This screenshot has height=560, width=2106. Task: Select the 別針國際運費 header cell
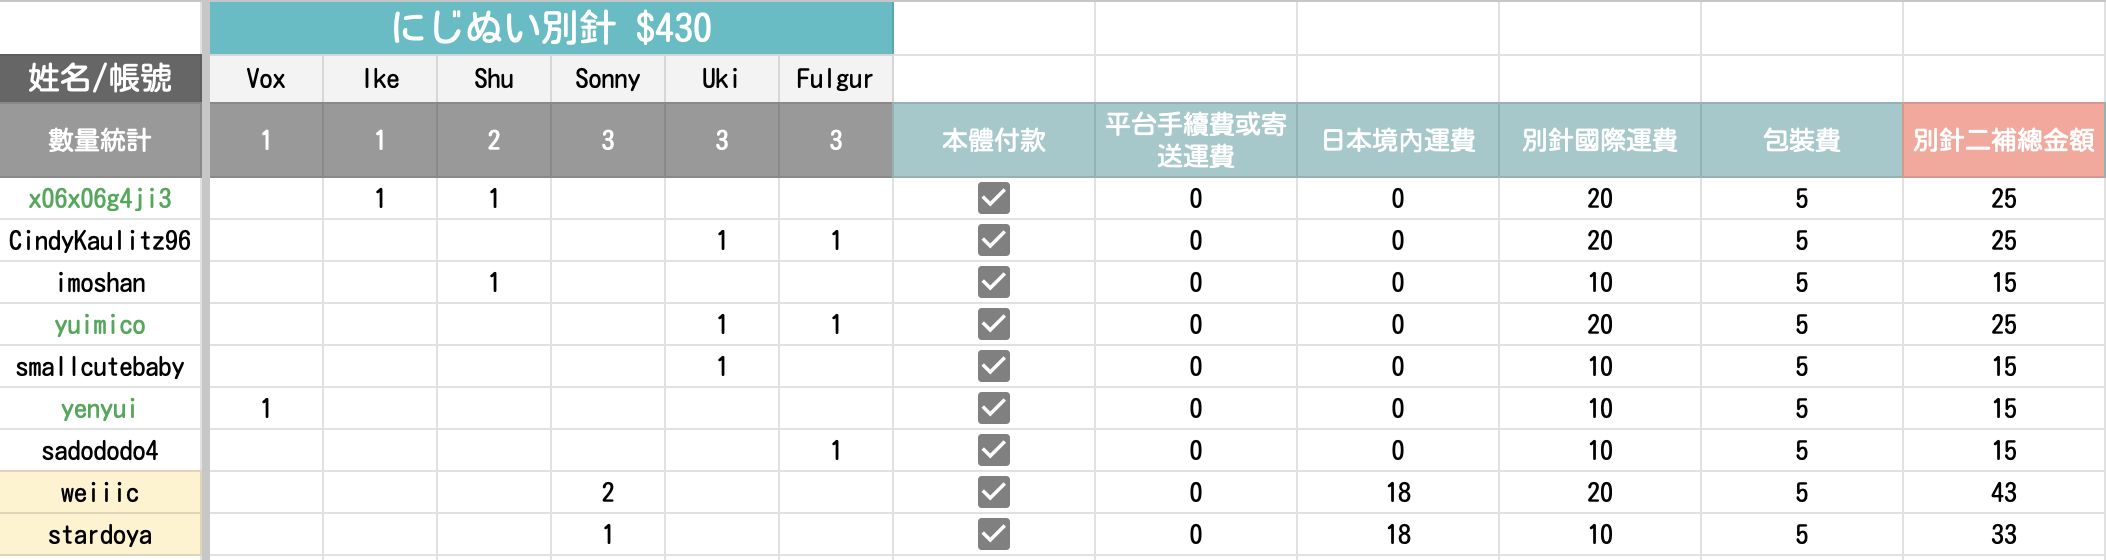(1600, 140)
